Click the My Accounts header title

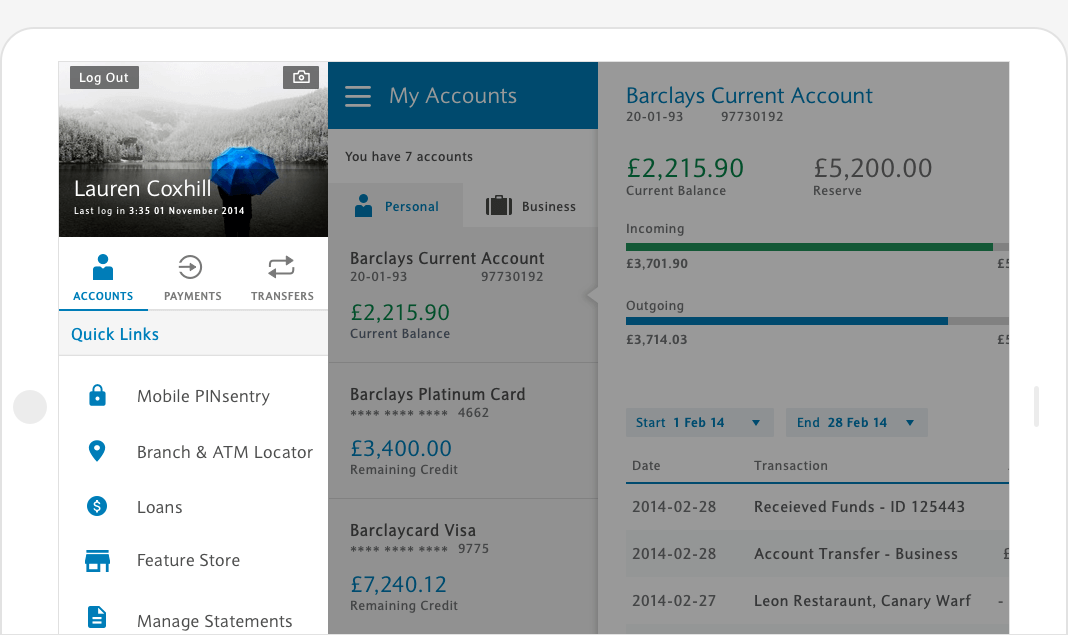453,96
